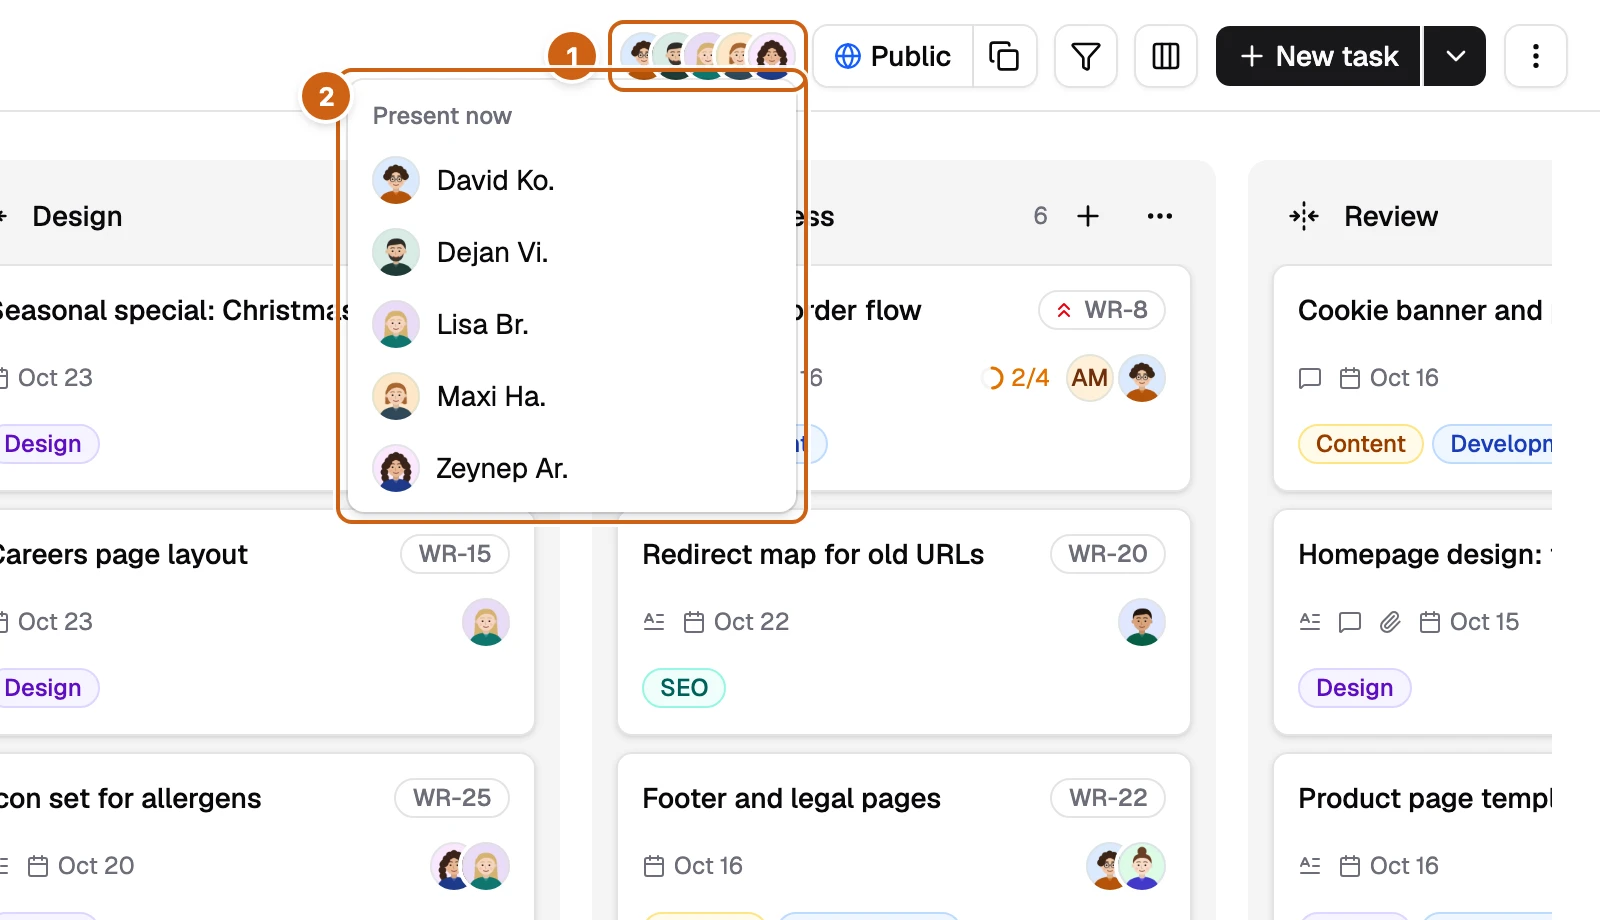This screenshot has height=920, width=1600.
Task: Open the vertical three-dot more menu
Action: pyautogui.click(x=1536, y=56)
